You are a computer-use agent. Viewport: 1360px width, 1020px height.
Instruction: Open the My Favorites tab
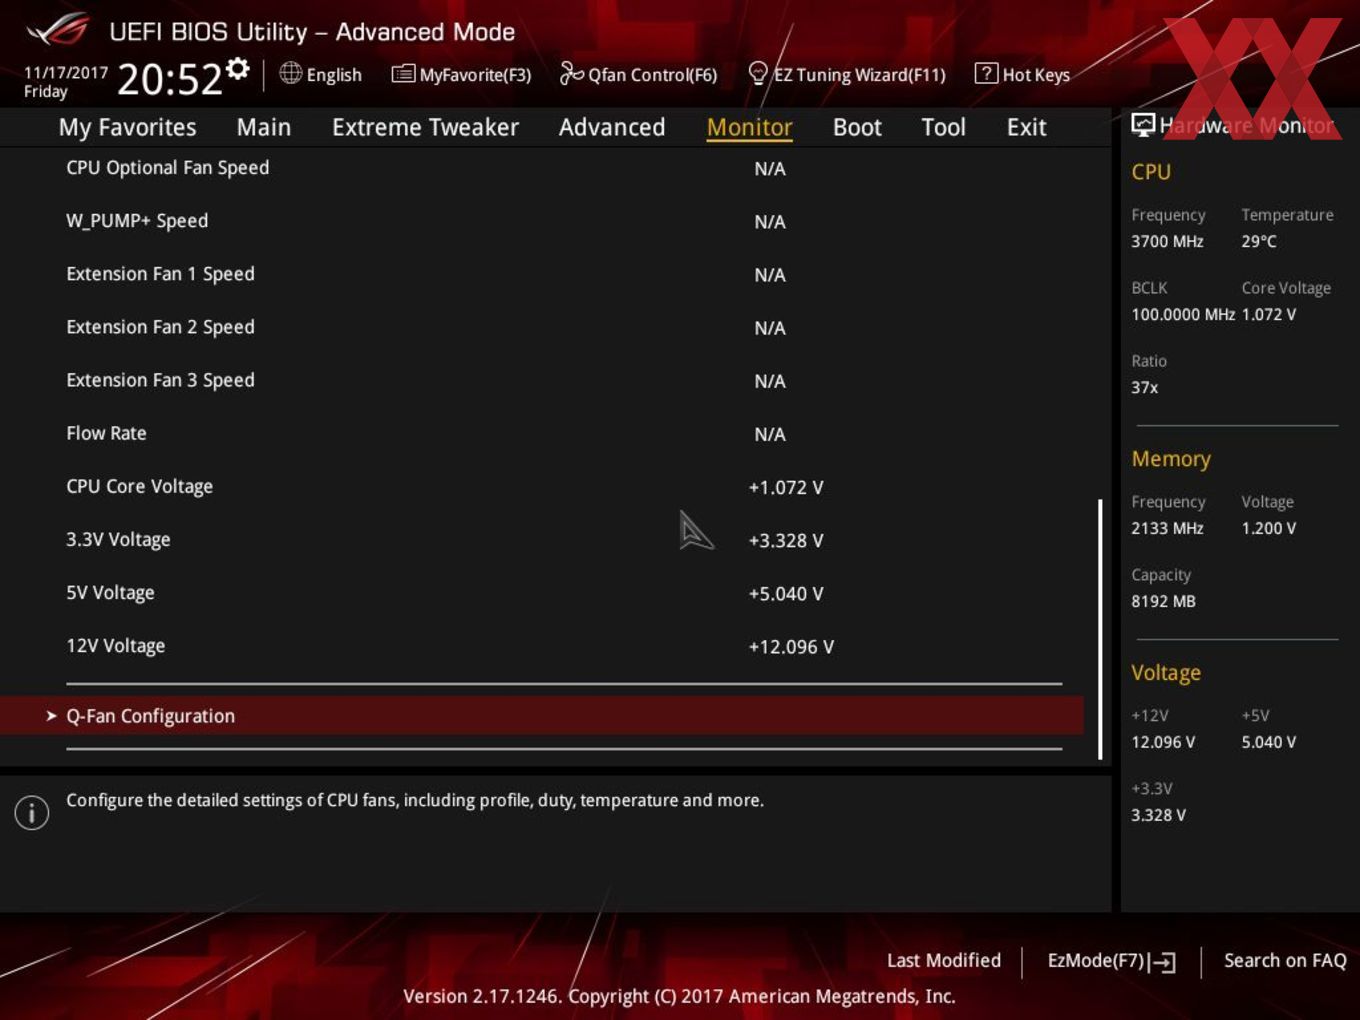[x=127, y=127]
